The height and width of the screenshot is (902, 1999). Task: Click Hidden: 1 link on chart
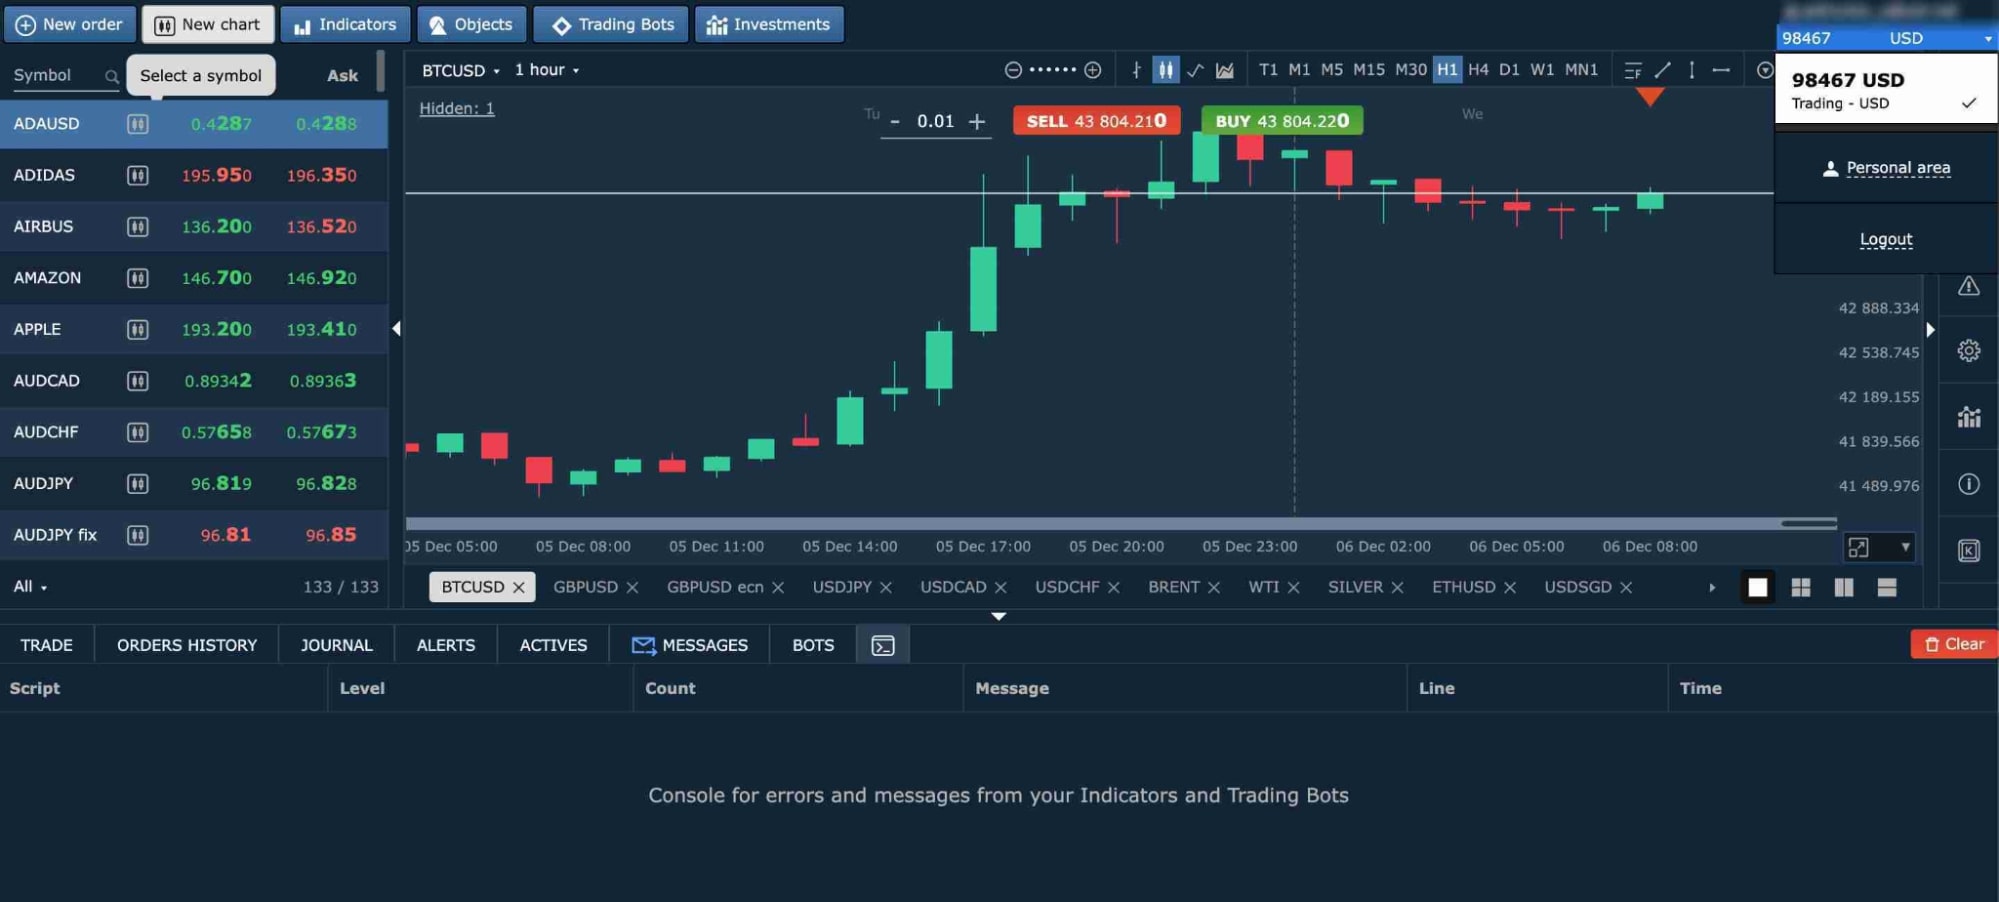coord(456,108)
